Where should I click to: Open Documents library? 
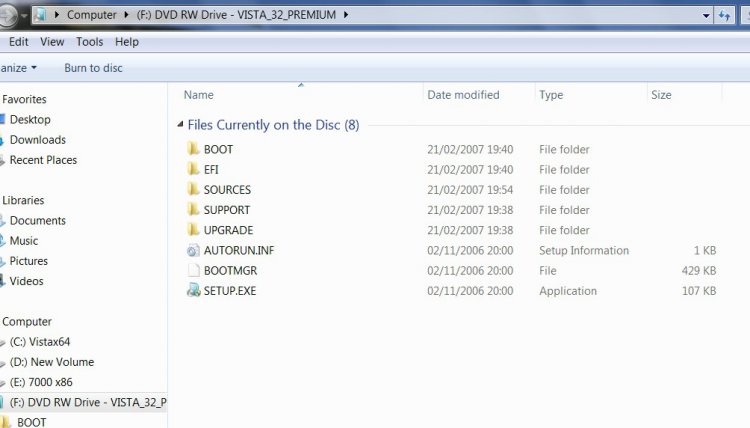pos(38,220)
